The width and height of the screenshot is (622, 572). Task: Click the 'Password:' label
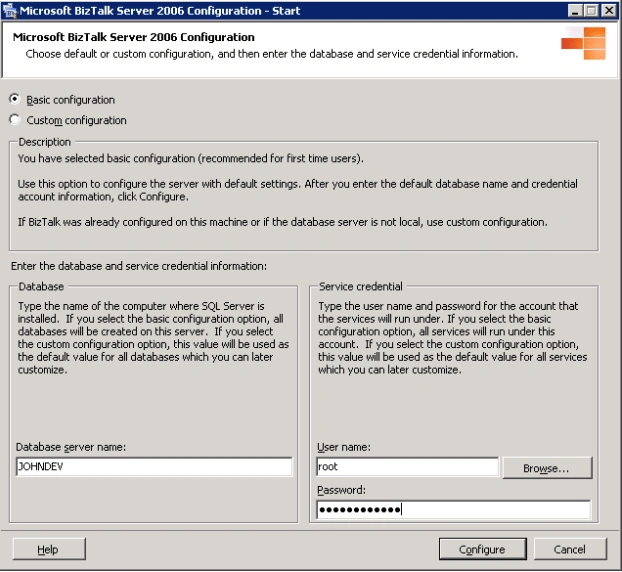[x=342, y=490]
